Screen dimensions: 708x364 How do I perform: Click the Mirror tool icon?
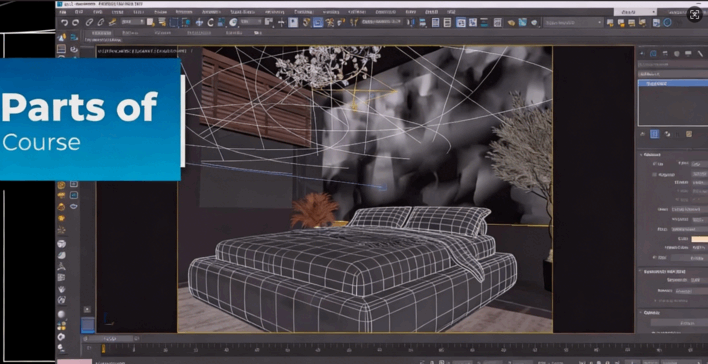[411, 22]
